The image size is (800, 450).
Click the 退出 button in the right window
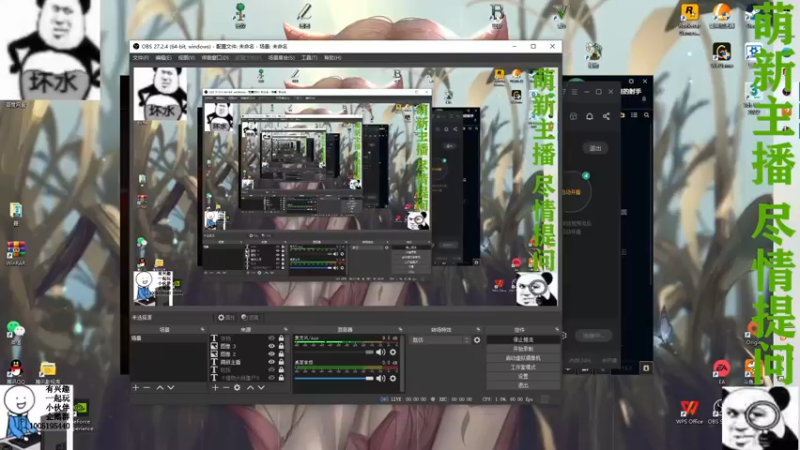[x=595, y=148]
